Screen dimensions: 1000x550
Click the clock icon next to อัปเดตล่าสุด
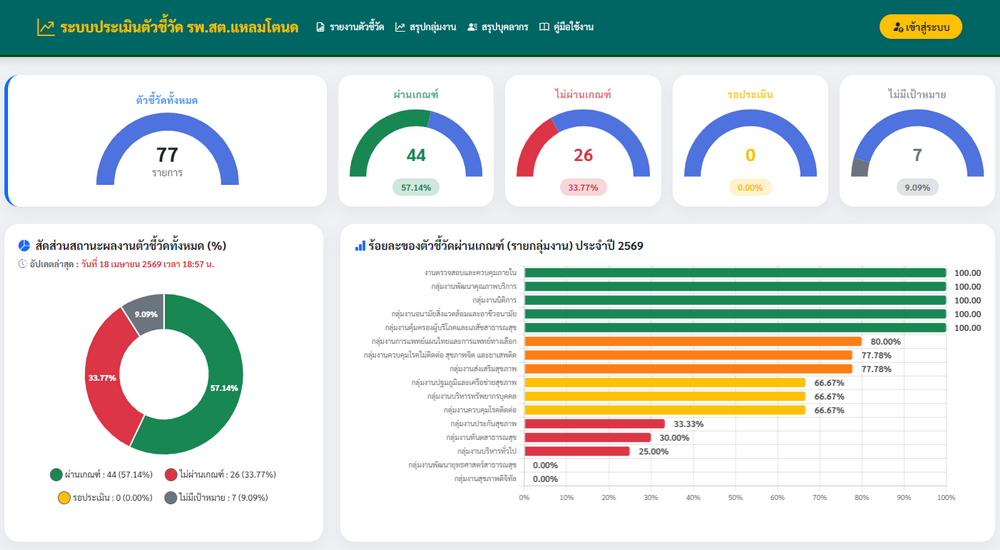coord(23,264)
